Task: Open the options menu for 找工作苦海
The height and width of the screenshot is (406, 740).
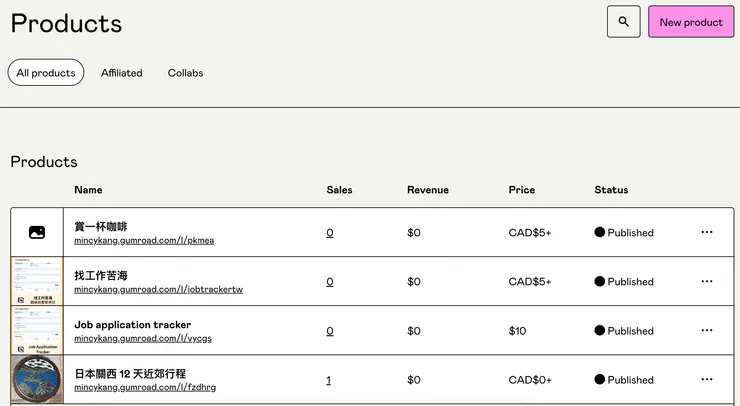Action: 707,281
